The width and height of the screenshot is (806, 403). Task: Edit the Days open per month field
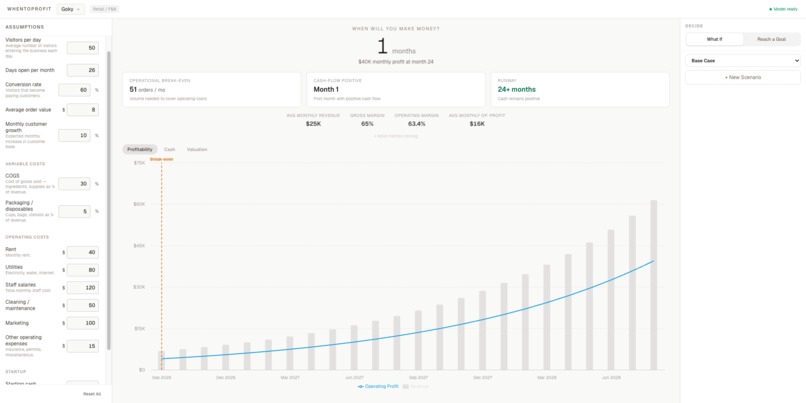pos(83,70)
